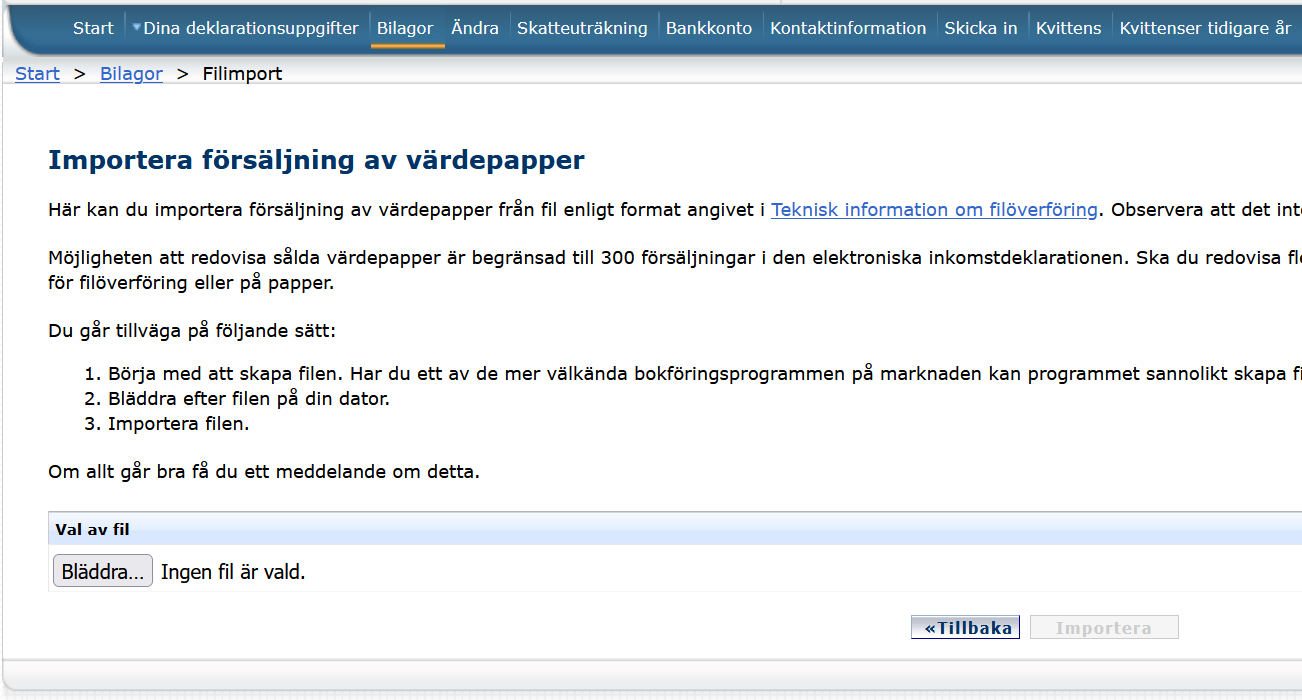This screenshot has width=1302, height=700.
Task: Switch to the Kvittens tab
Action: coord(1068,28)
